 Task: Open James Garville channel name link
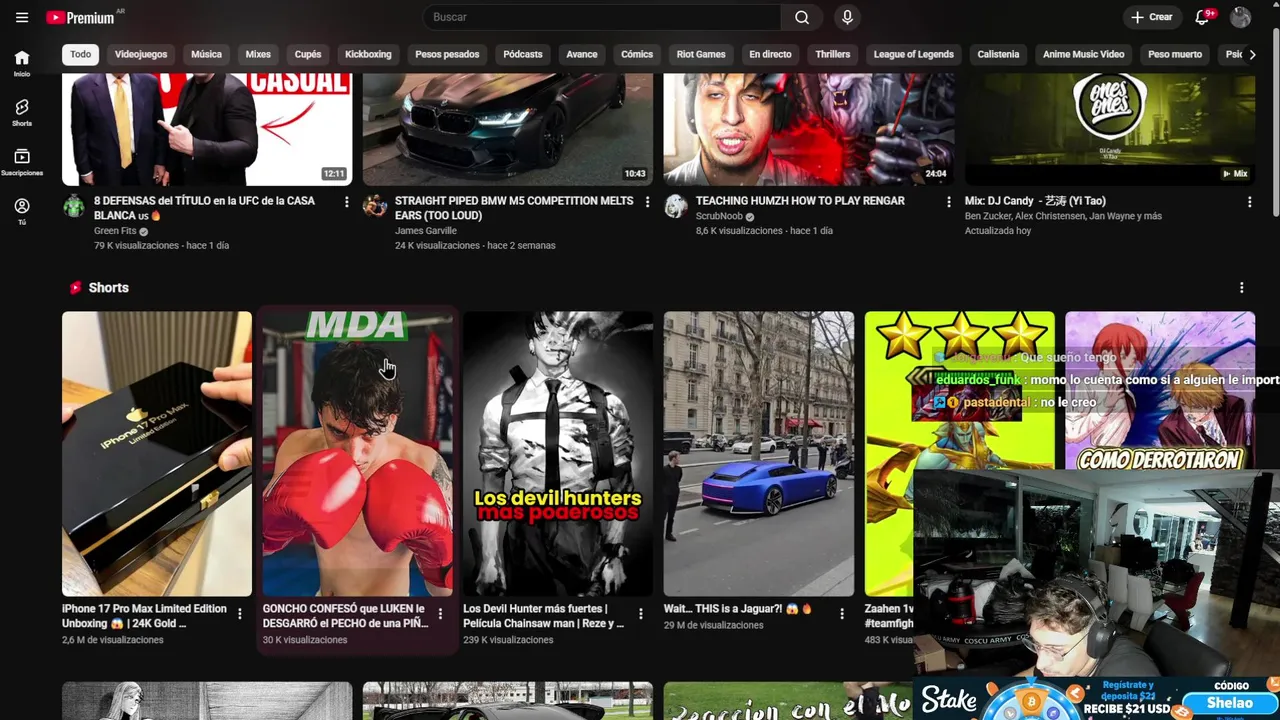pos(426,231)
